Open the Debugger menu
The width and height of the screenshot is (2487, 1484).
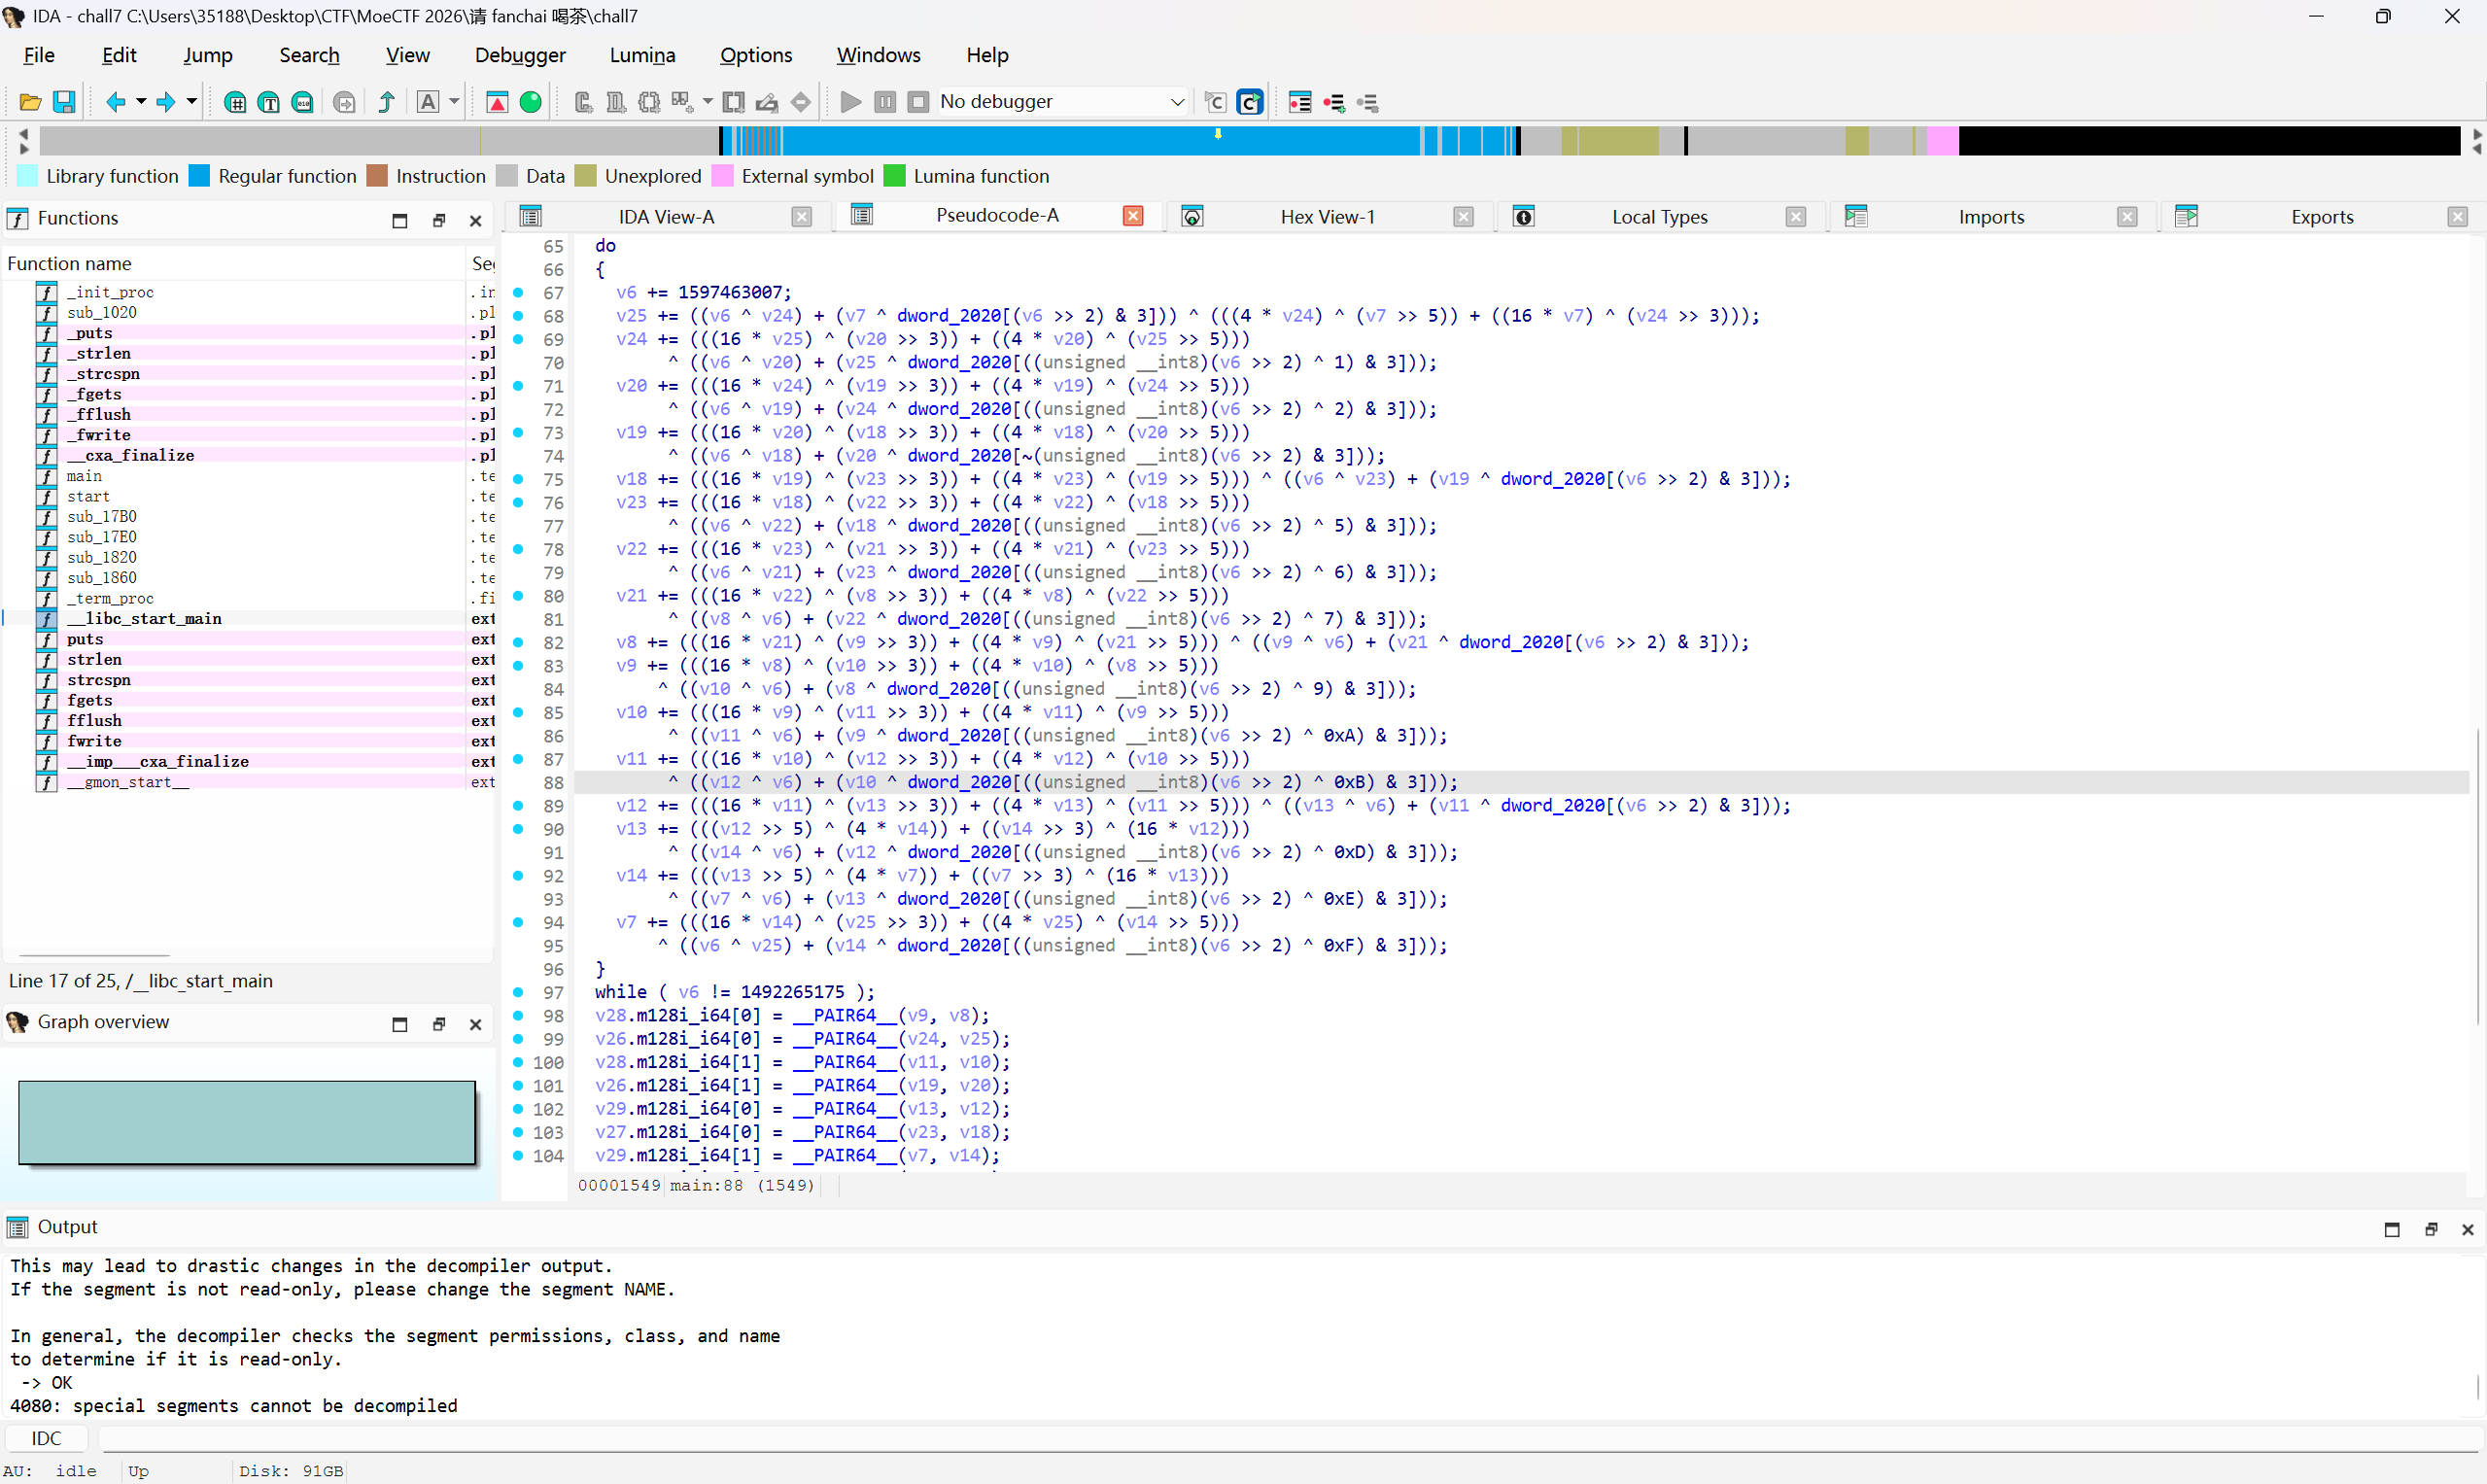[x=520, y=55]
